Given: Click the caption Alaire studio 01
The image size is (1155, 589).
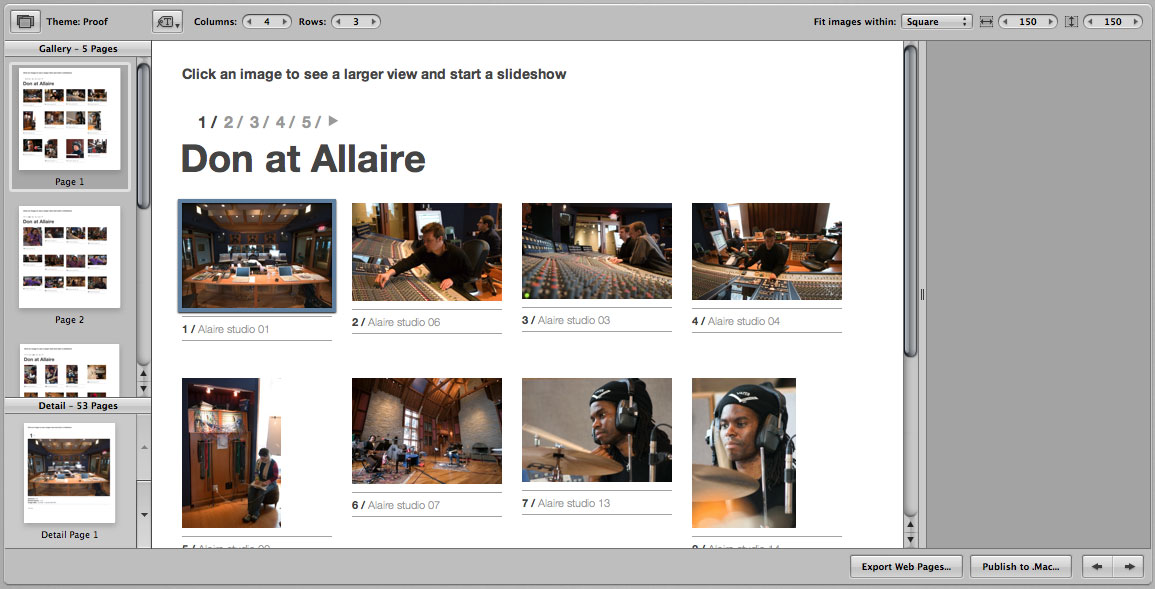Looking at the screenshot, I should tap(234, 329).
